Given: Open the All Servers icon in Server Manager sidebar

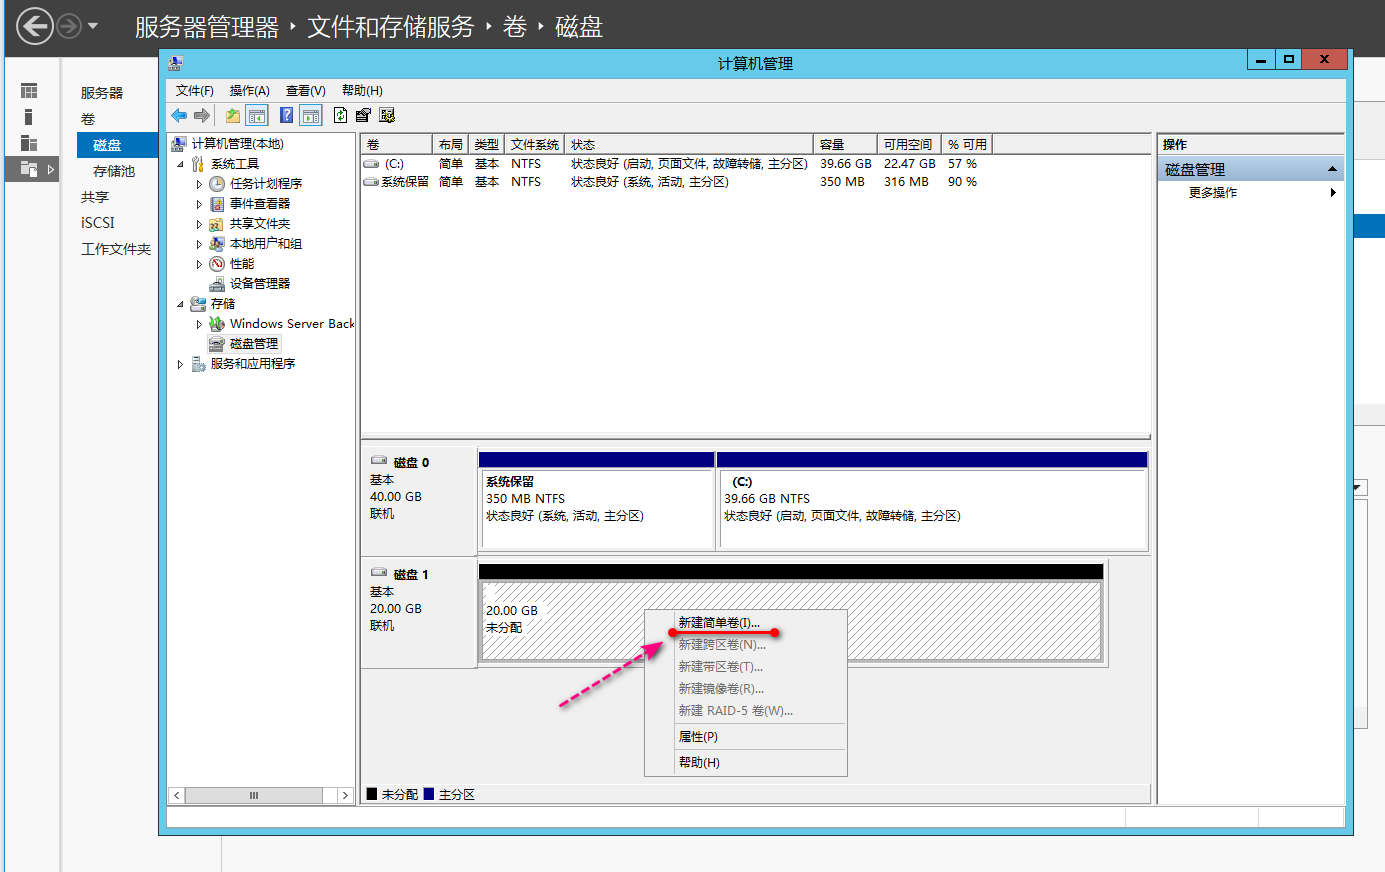Looking at the screenshot, I should tap(29, 143).
